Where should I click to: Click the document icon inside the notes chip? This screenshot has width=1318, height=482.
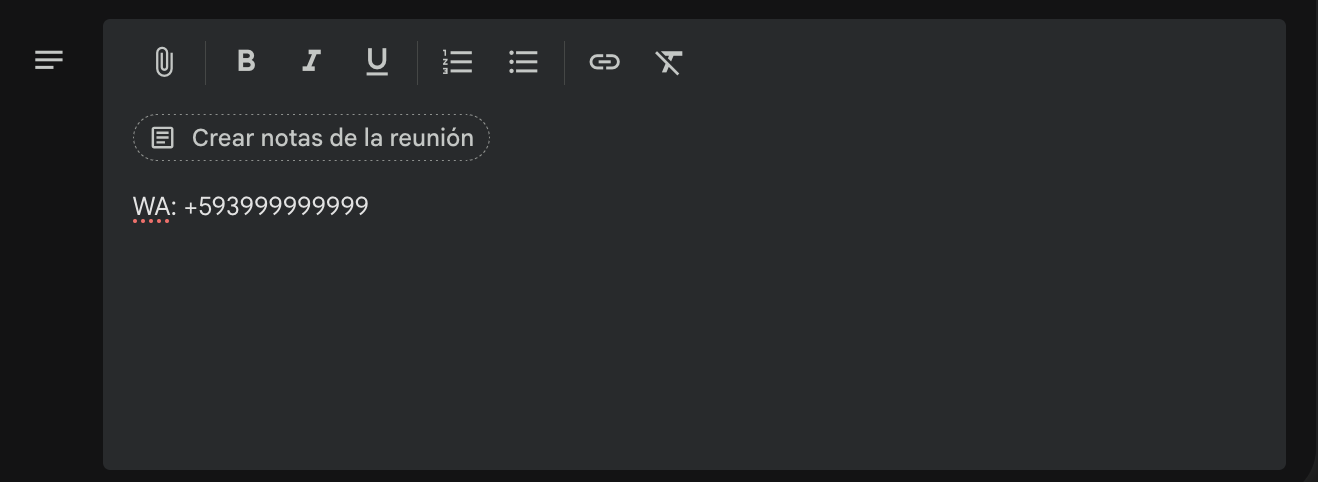point(162,138)
